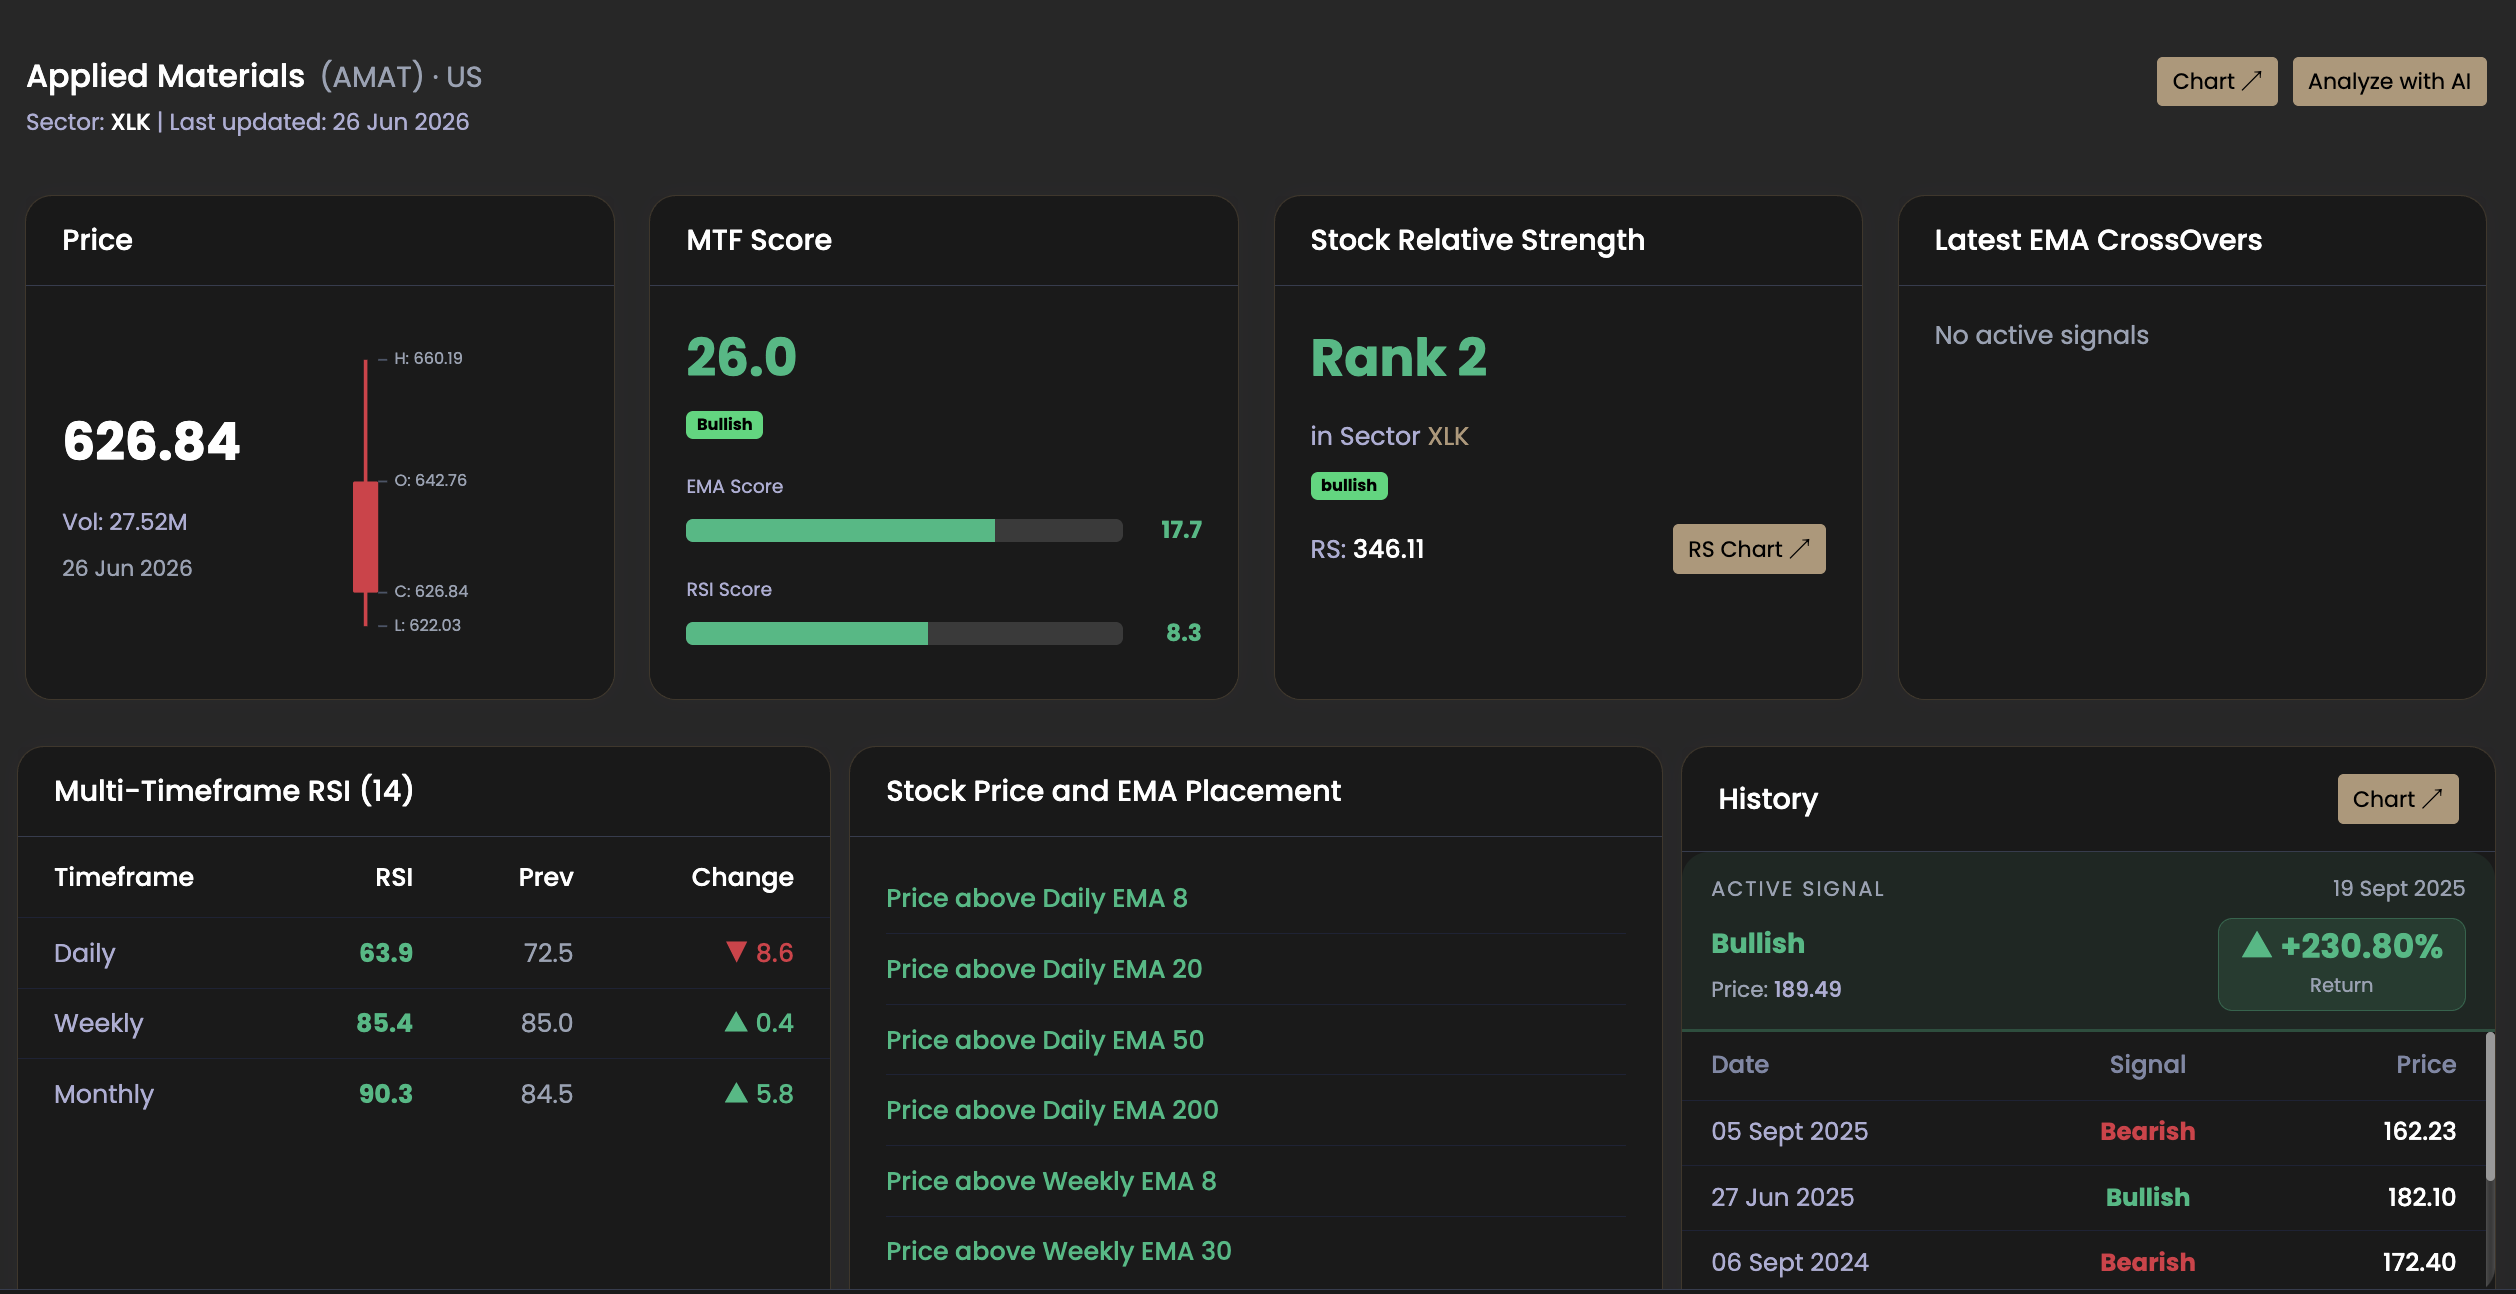Click the History Price column header
This screenshot has width=2516, height=1294.
coord(2426,1064)
